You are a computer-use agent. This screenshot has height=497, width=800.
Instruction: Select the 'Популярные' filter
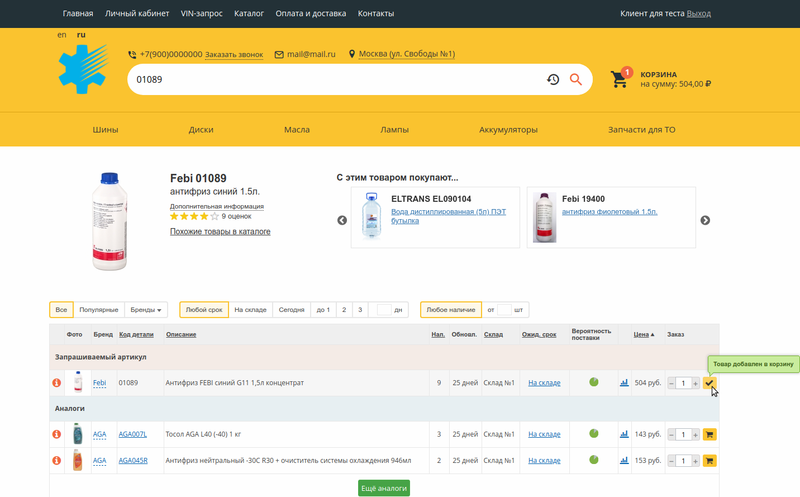click(x=99, y=310)
